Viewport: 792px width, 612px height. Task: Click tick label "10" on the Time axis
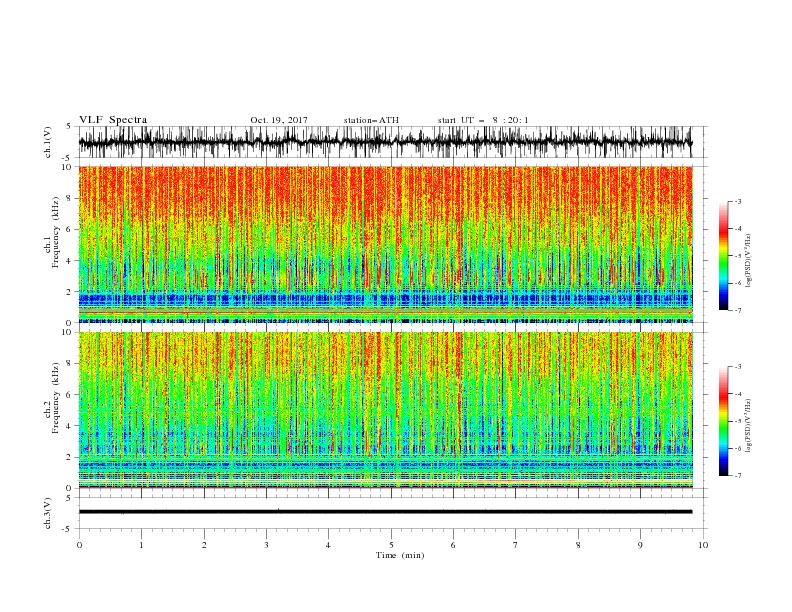point(703,545)
